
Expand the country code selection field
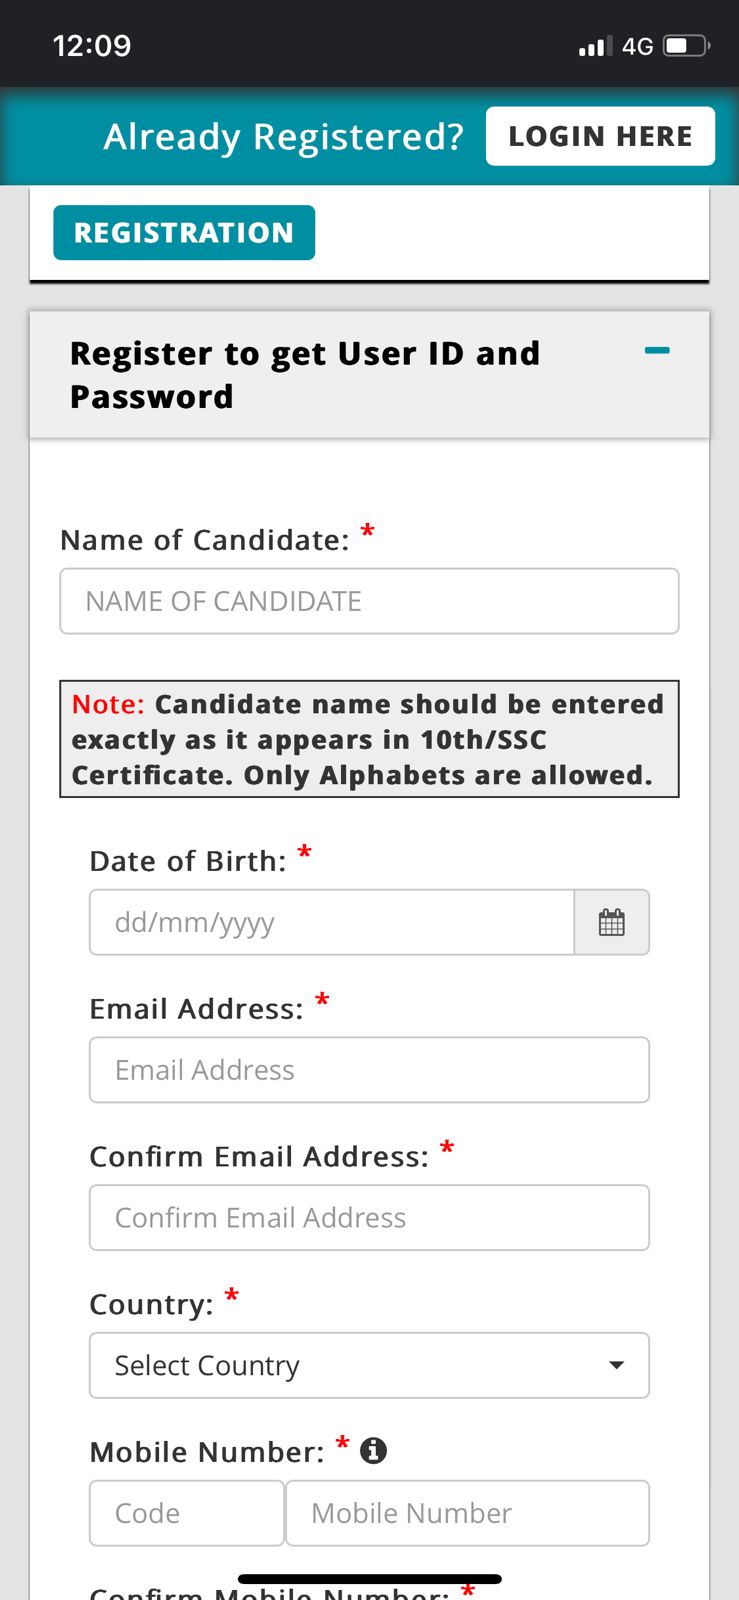tap(186, 1513)
